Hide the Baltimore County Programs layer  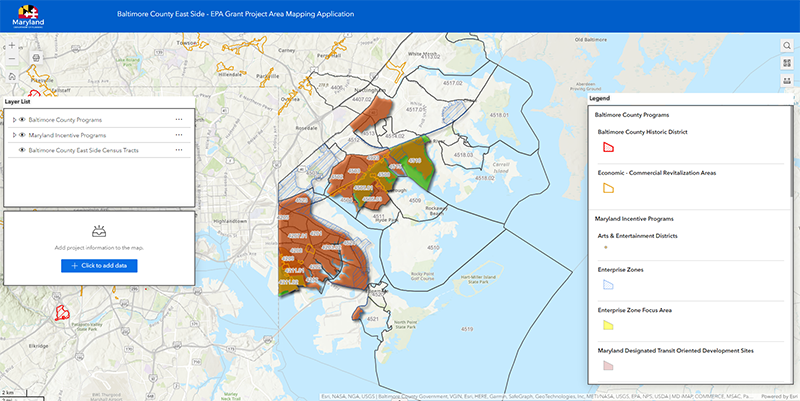(x=22, y=120)
